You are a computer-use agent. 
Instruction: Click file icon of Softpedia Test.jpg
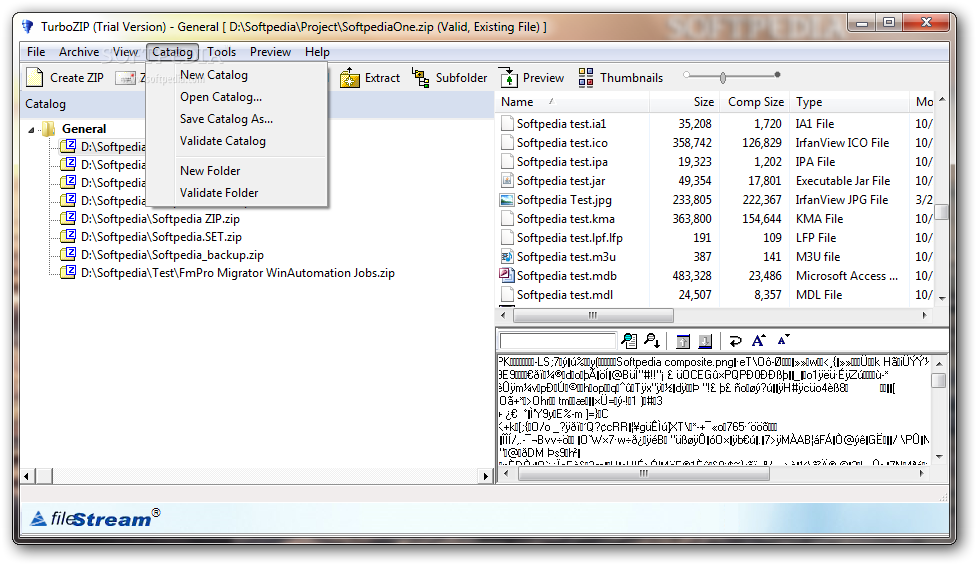click(x=507, y=200)
